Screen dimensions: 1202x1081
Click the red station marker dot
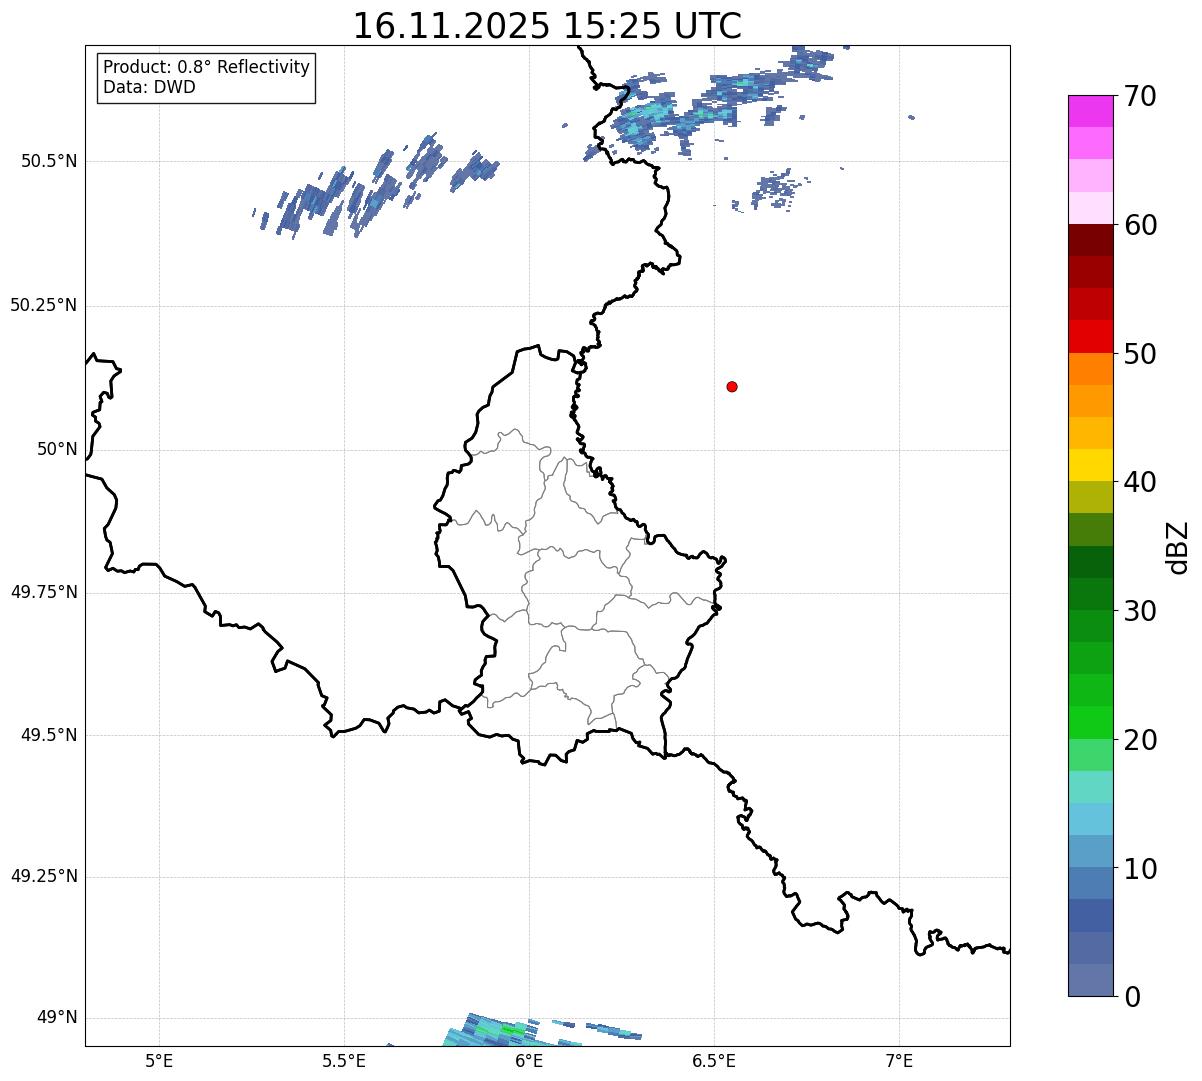732,386
